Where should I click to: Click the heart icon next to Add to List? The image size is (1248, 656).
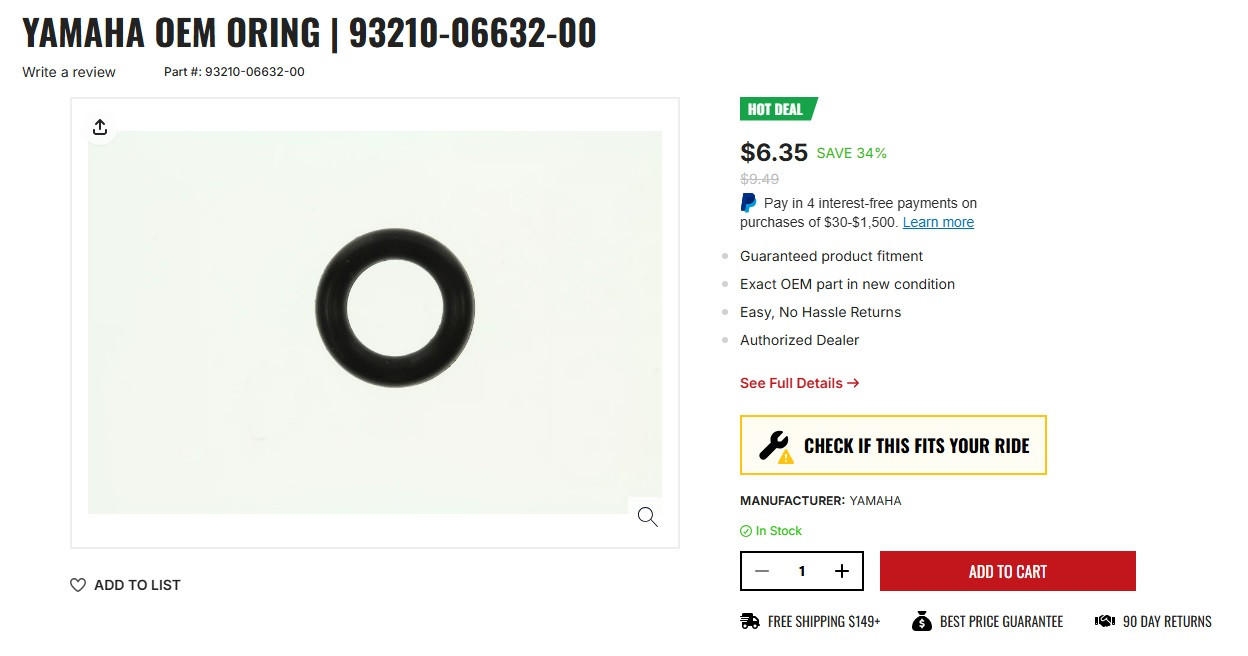[x=78, y=584]
